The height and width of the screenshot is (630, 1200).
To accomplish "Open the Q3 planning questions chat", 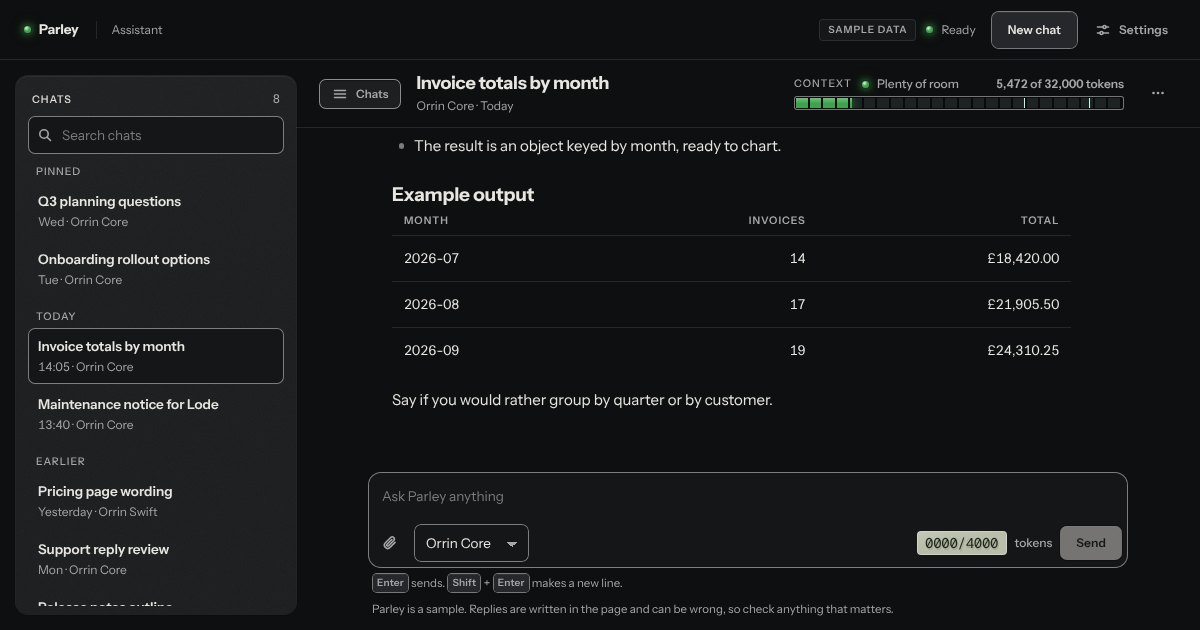I will (156, 210).
